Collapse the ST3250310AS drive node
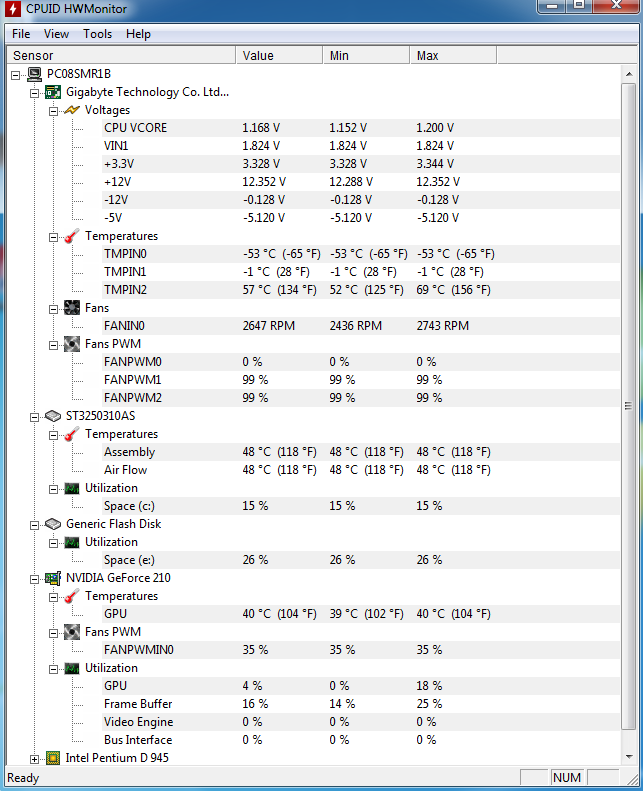The image size is (643, 791). coord(34,417)
